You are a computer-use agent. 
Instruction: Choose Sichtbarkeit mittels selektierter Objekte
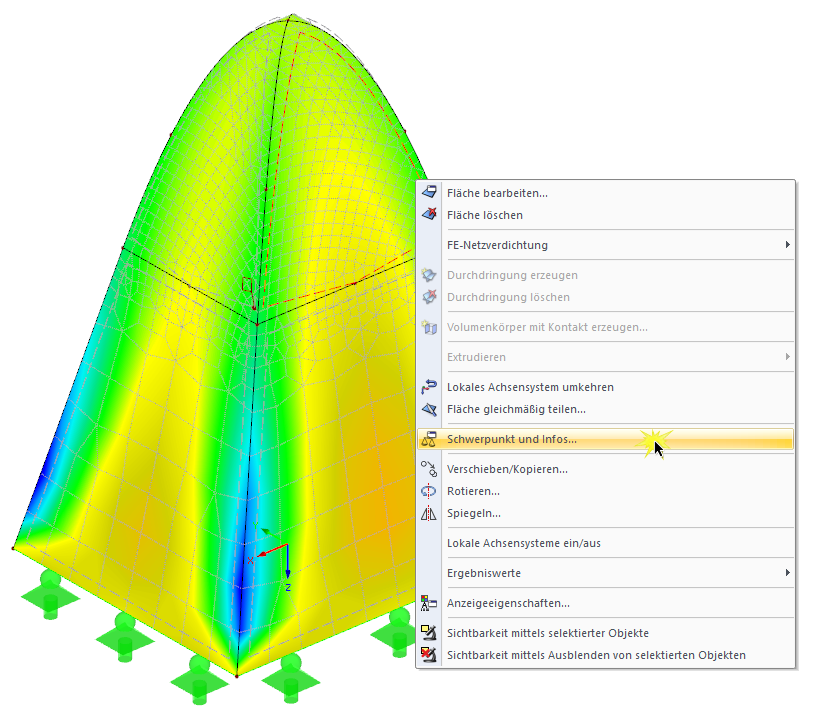[x=605, y=633]
